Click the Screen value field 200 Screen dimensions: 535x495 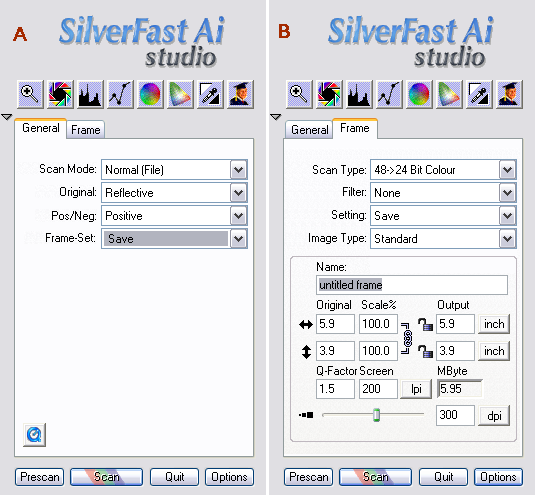click(378, 389)
